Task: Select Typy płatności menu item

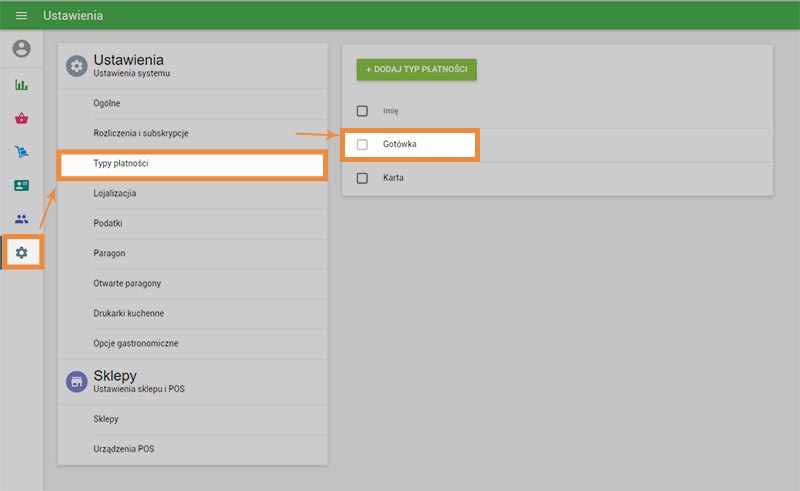Action: pyautogui.click(x=121, y=163)
